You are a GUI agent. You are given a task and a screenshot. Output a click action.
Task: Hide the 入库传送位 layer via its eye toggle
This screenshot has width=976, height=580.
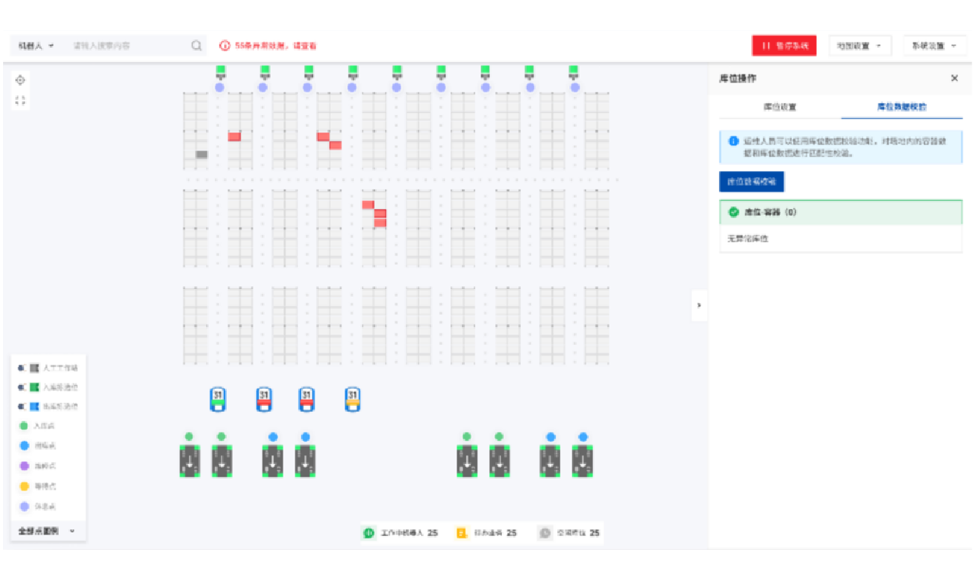pos(22,385)
